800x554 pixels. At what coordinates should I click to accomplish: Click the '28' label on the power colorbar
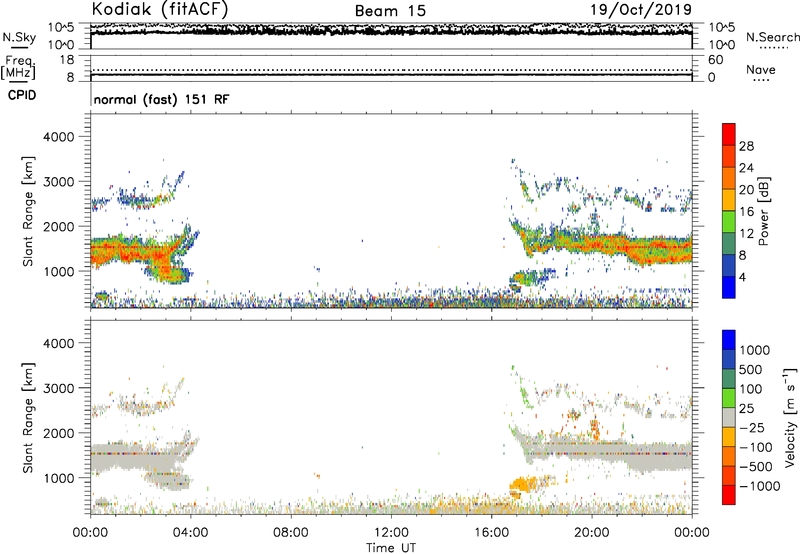click(746, 146)
